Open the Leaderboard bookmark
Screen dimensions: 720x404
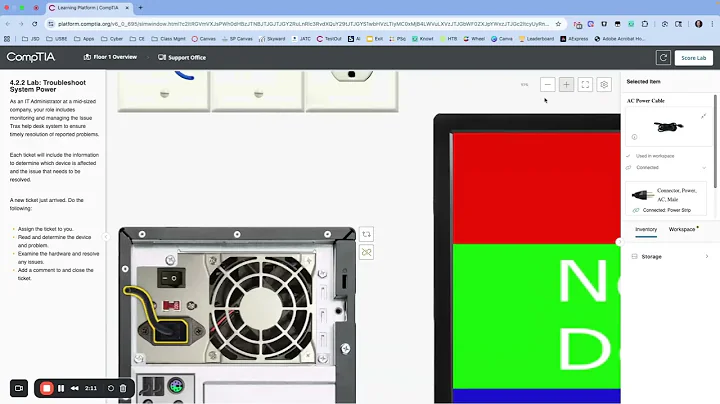[536, 39]
